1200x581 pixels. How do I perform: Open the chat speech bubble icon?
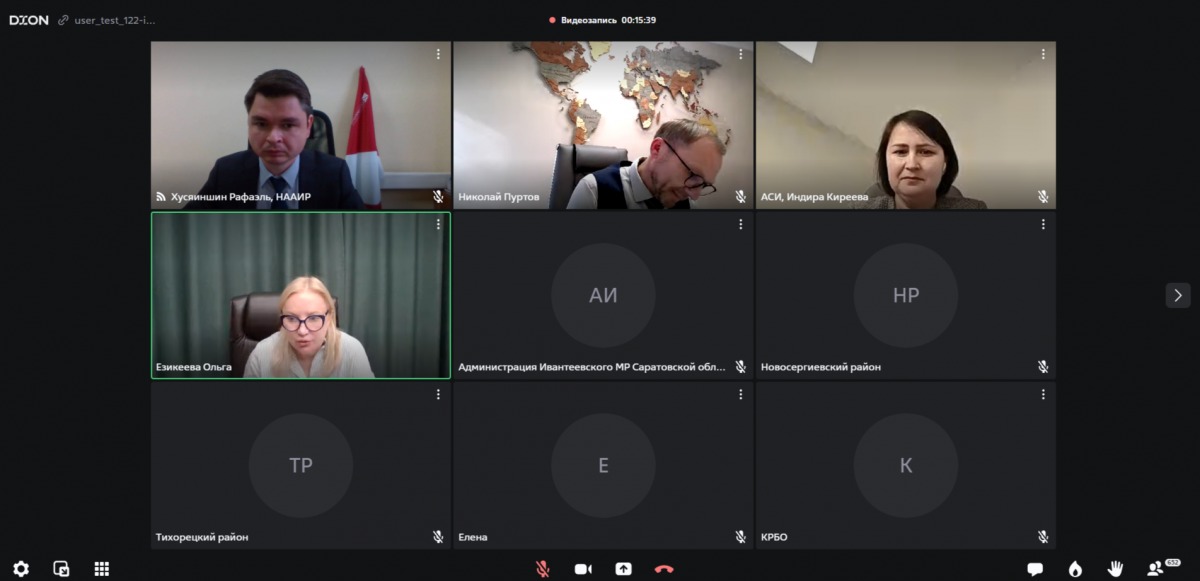pyautogui.click(x=1035, y=569)
